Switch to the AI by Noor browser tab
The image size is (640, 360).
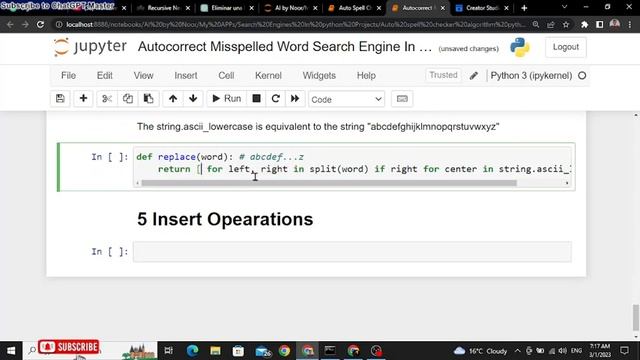coord(291,8)
